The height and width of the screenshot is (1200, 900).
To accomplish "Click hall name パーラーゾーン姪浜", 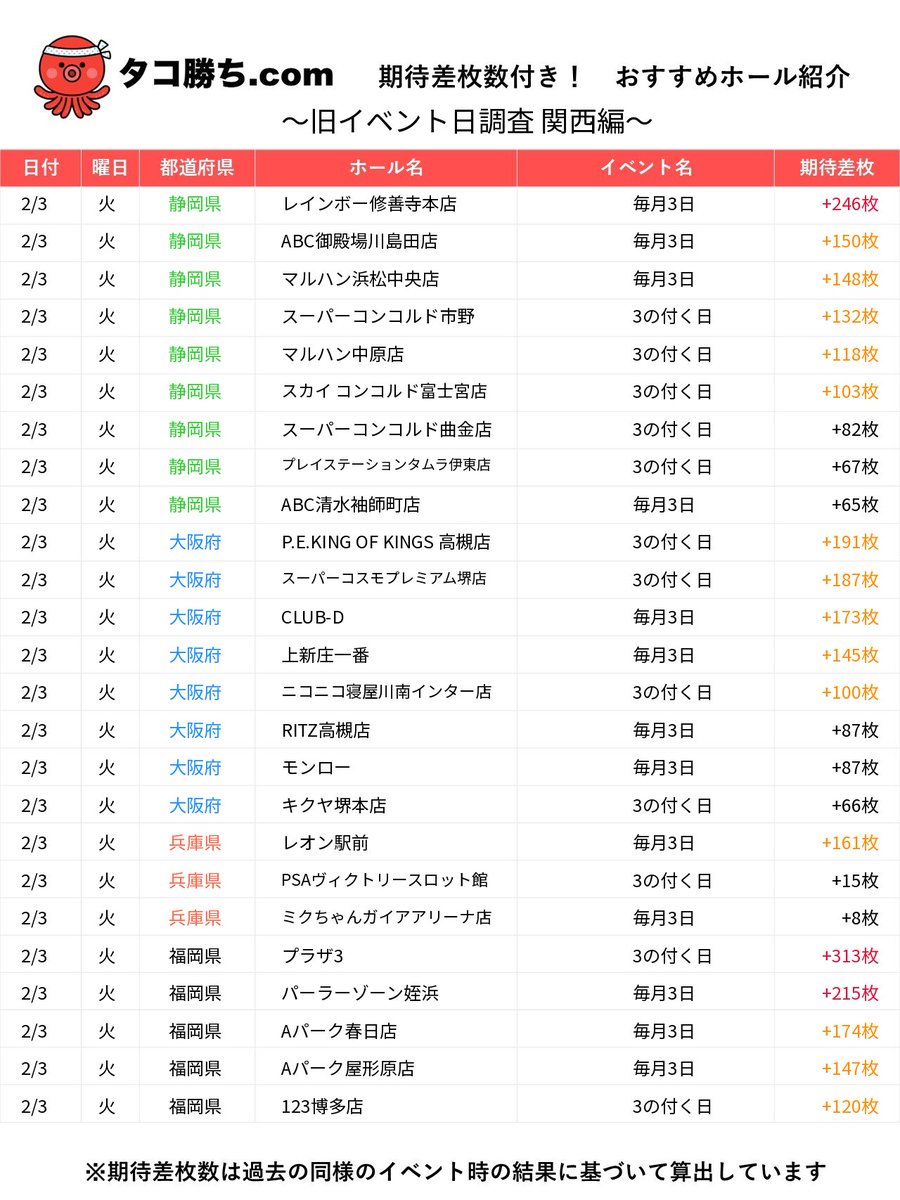I will coord(360,993).
